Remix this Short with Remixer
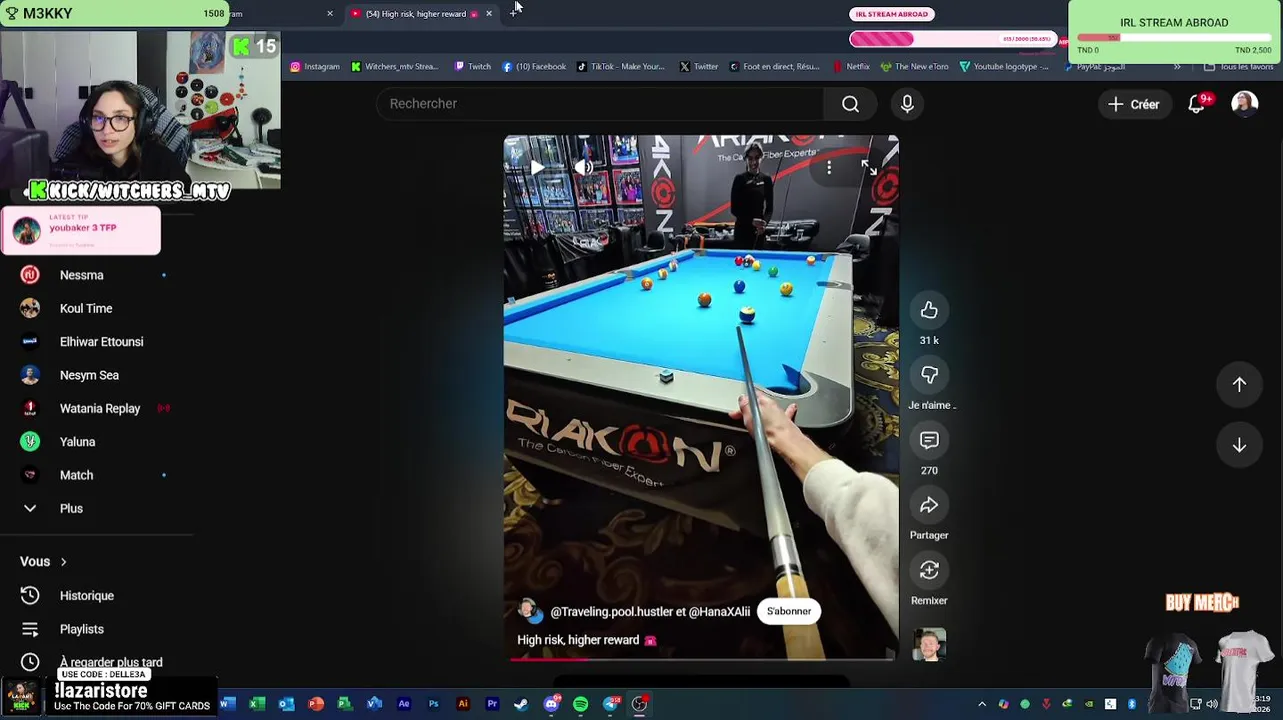This screenshot has height=720, width=1283. pyautogui.click(x=929, y=570)
